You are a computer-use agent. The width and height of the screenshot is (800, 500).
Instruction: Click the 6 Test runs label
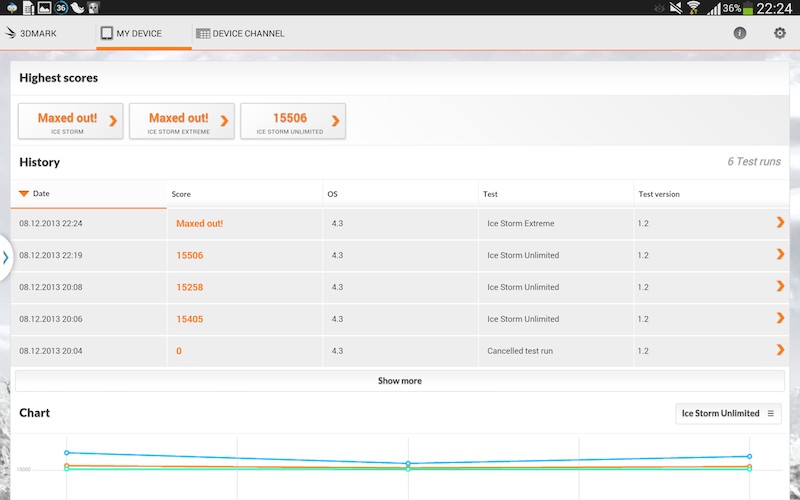tap(754, 162)
